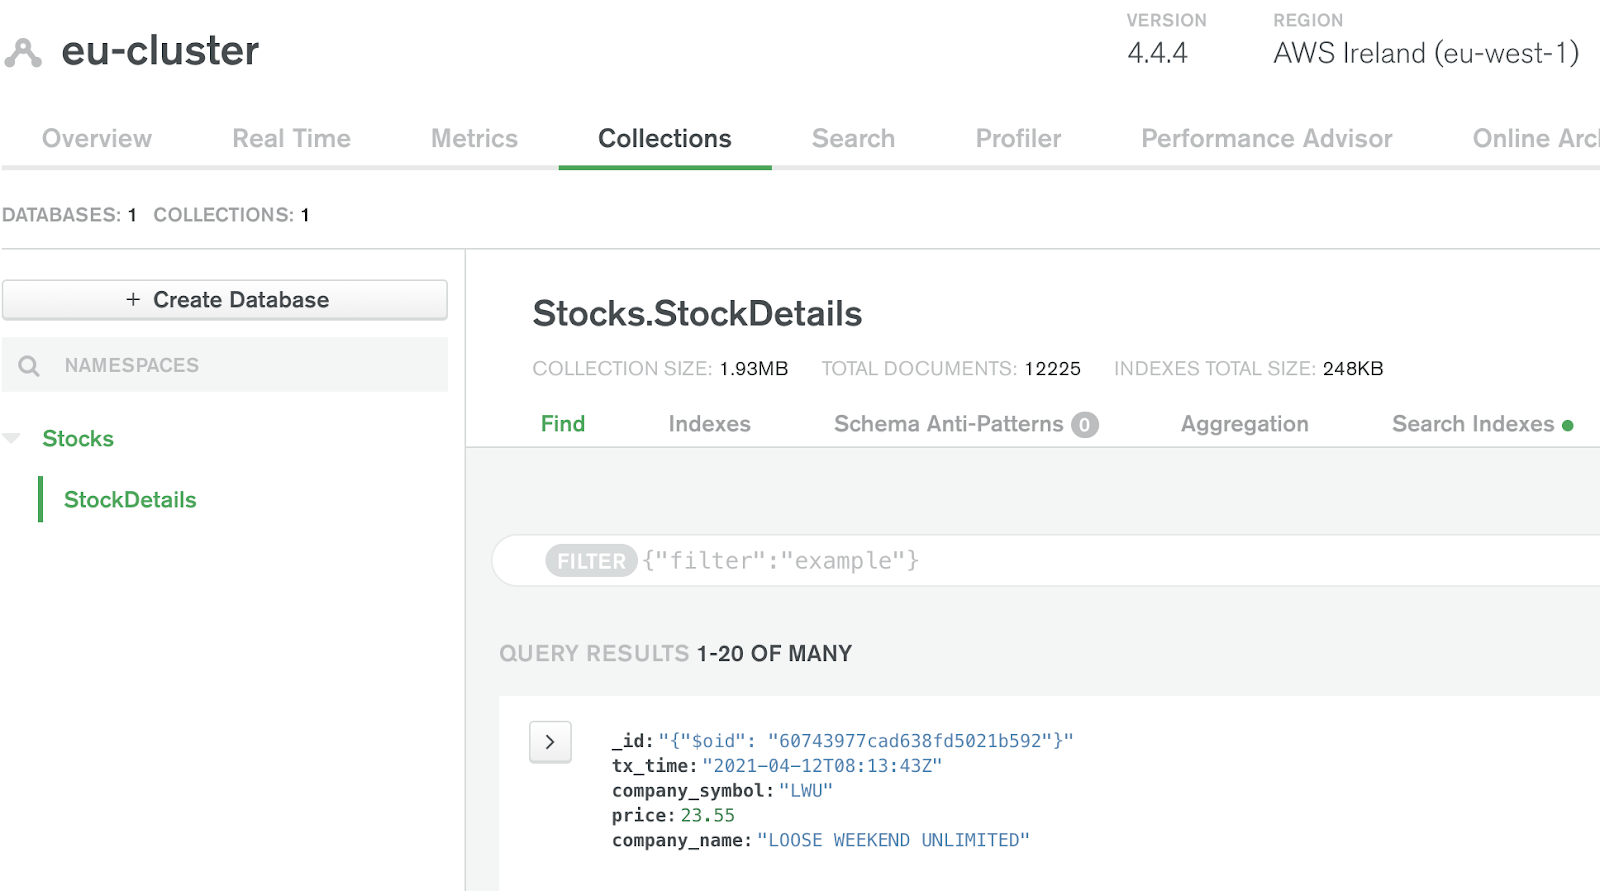Switch to the Indexes sub-tab
This screenshot has height=891, width=1600.
point(709,424)
